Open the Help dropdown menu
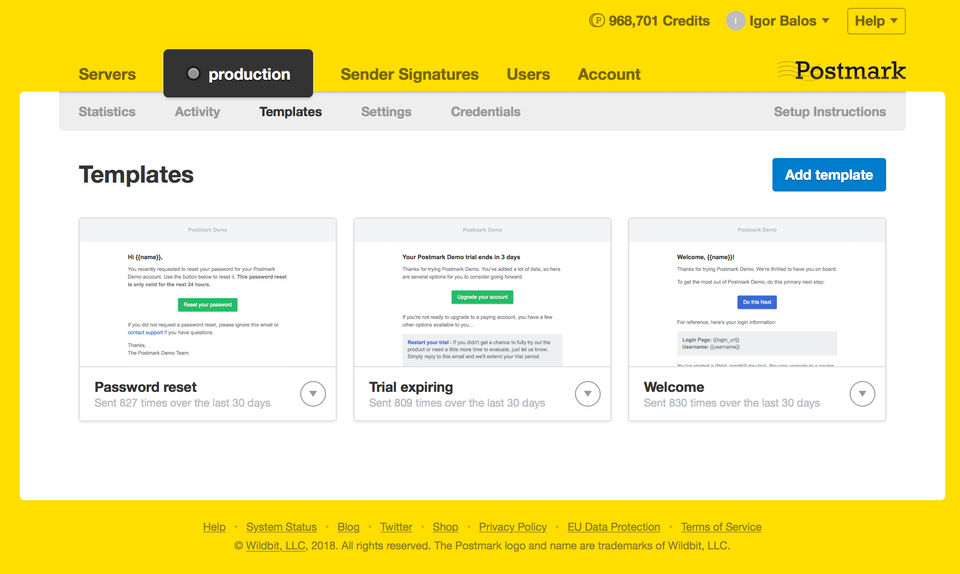The width and height of the screenshot is (960, 574). point(876,21)
